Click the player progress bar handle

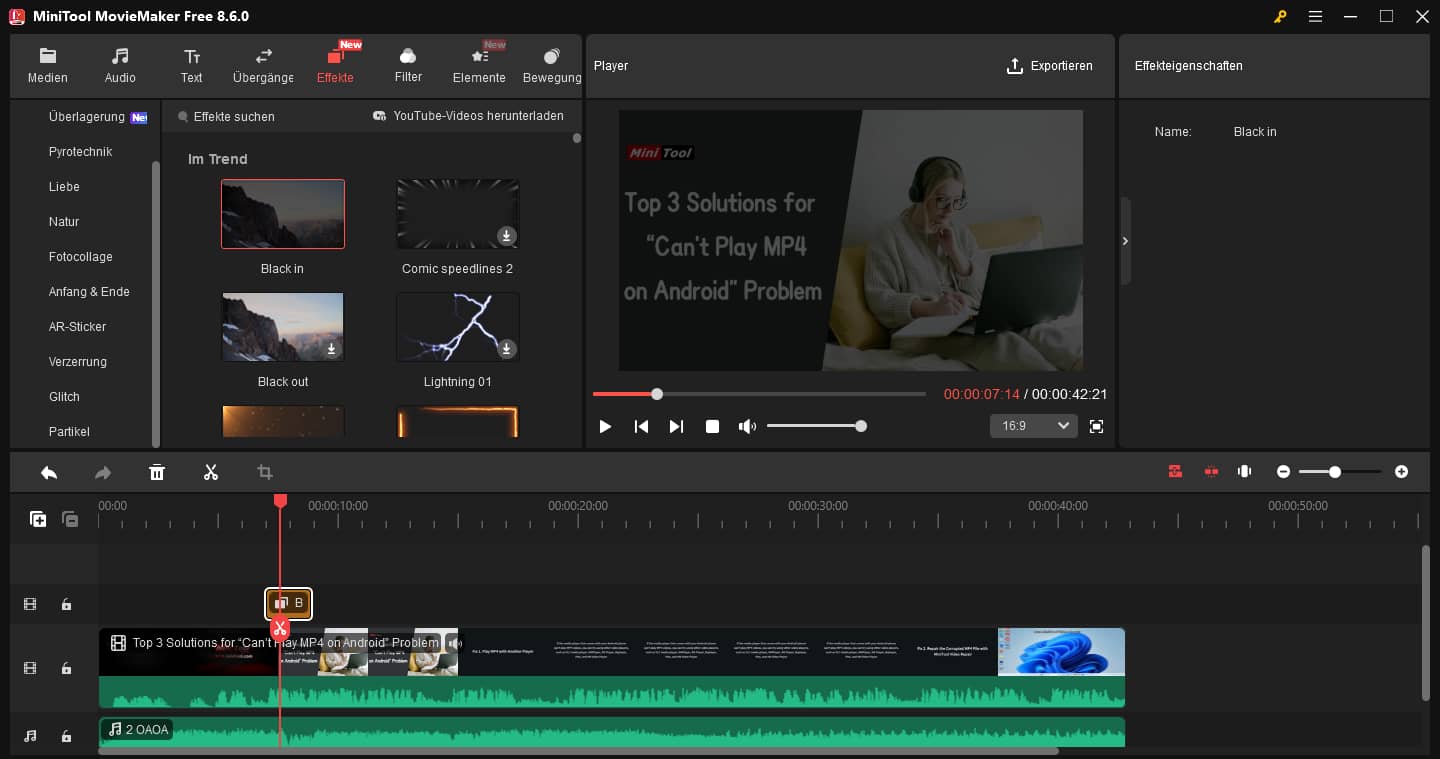click(x=657, y=394)
